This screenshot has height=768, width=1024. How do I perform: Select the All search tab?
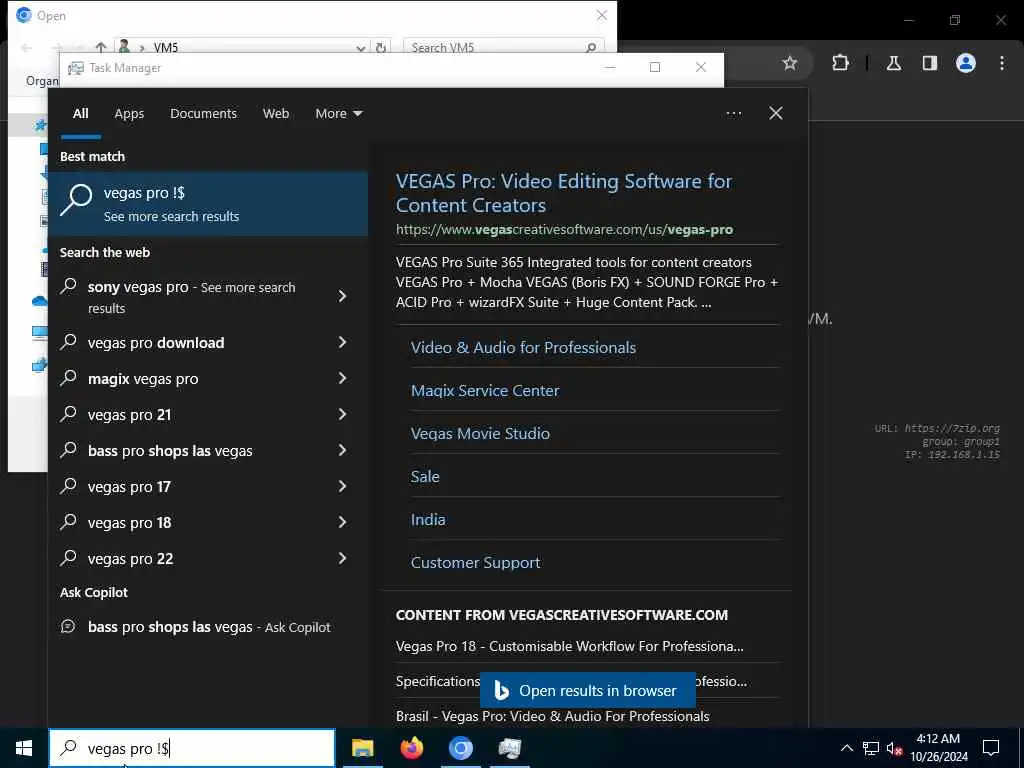(x=80, y=114)
